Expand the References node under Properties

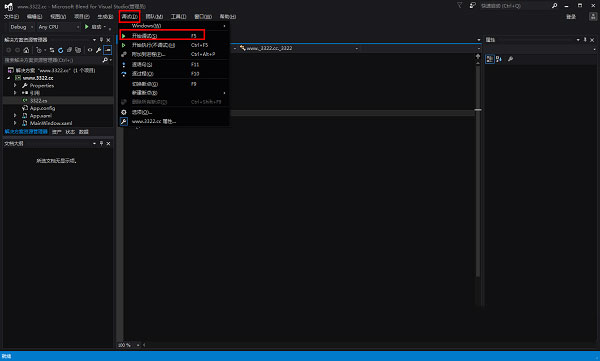(15, 93)
